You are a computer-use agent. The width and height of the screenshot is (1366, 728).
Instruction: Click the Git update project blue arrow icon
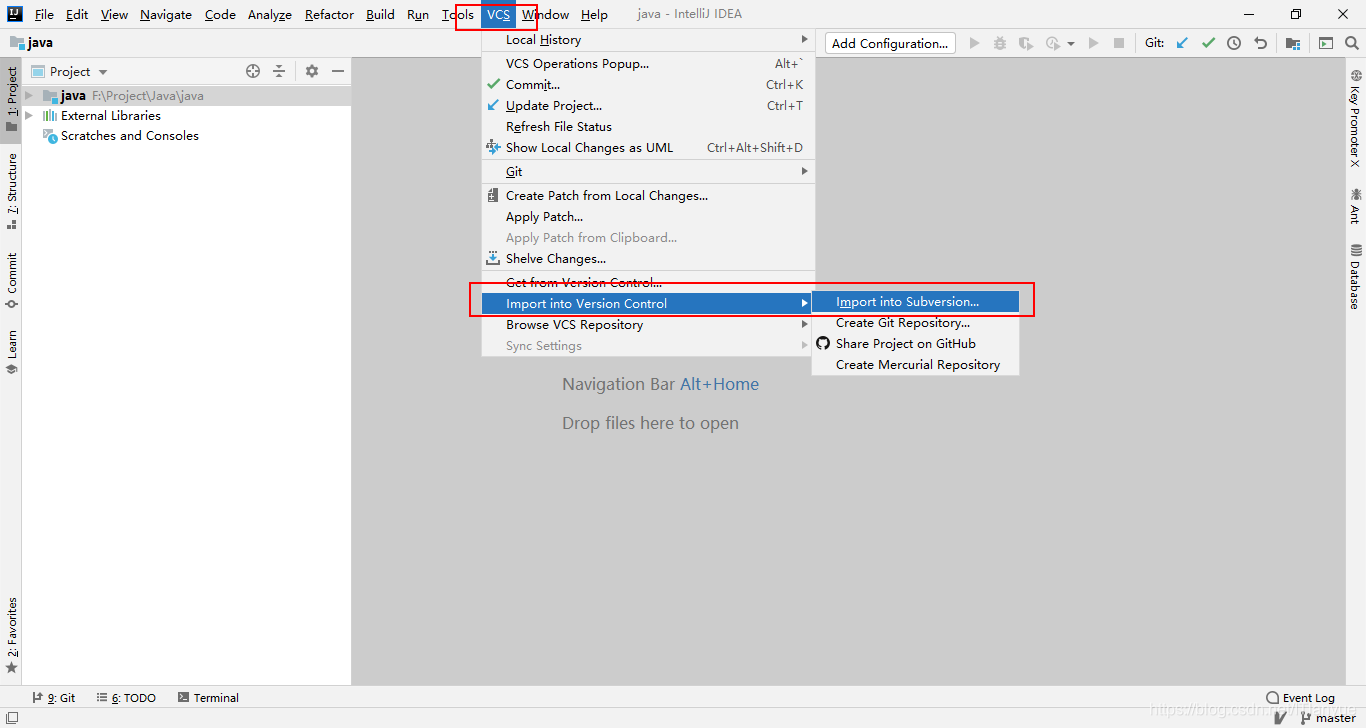pos(1182,43)
